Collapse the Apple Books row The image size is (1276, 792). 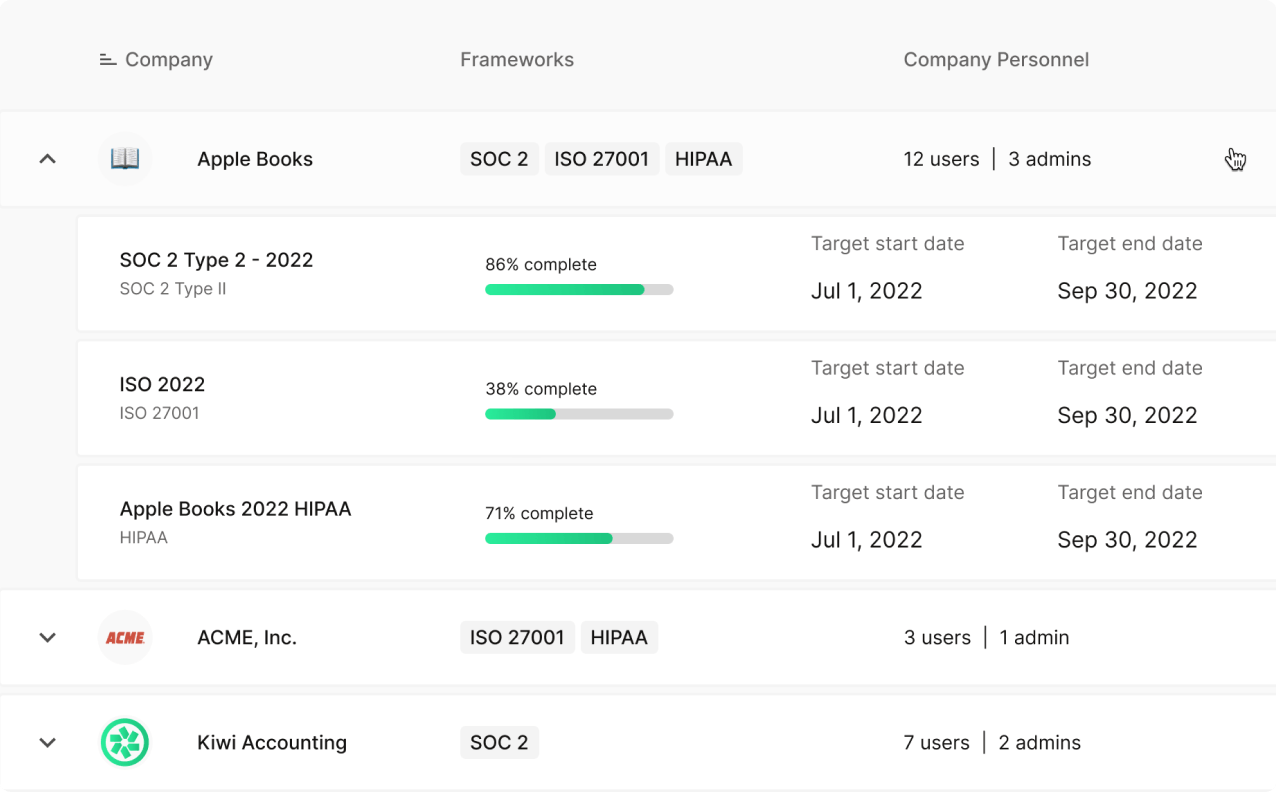coord(47,159)
